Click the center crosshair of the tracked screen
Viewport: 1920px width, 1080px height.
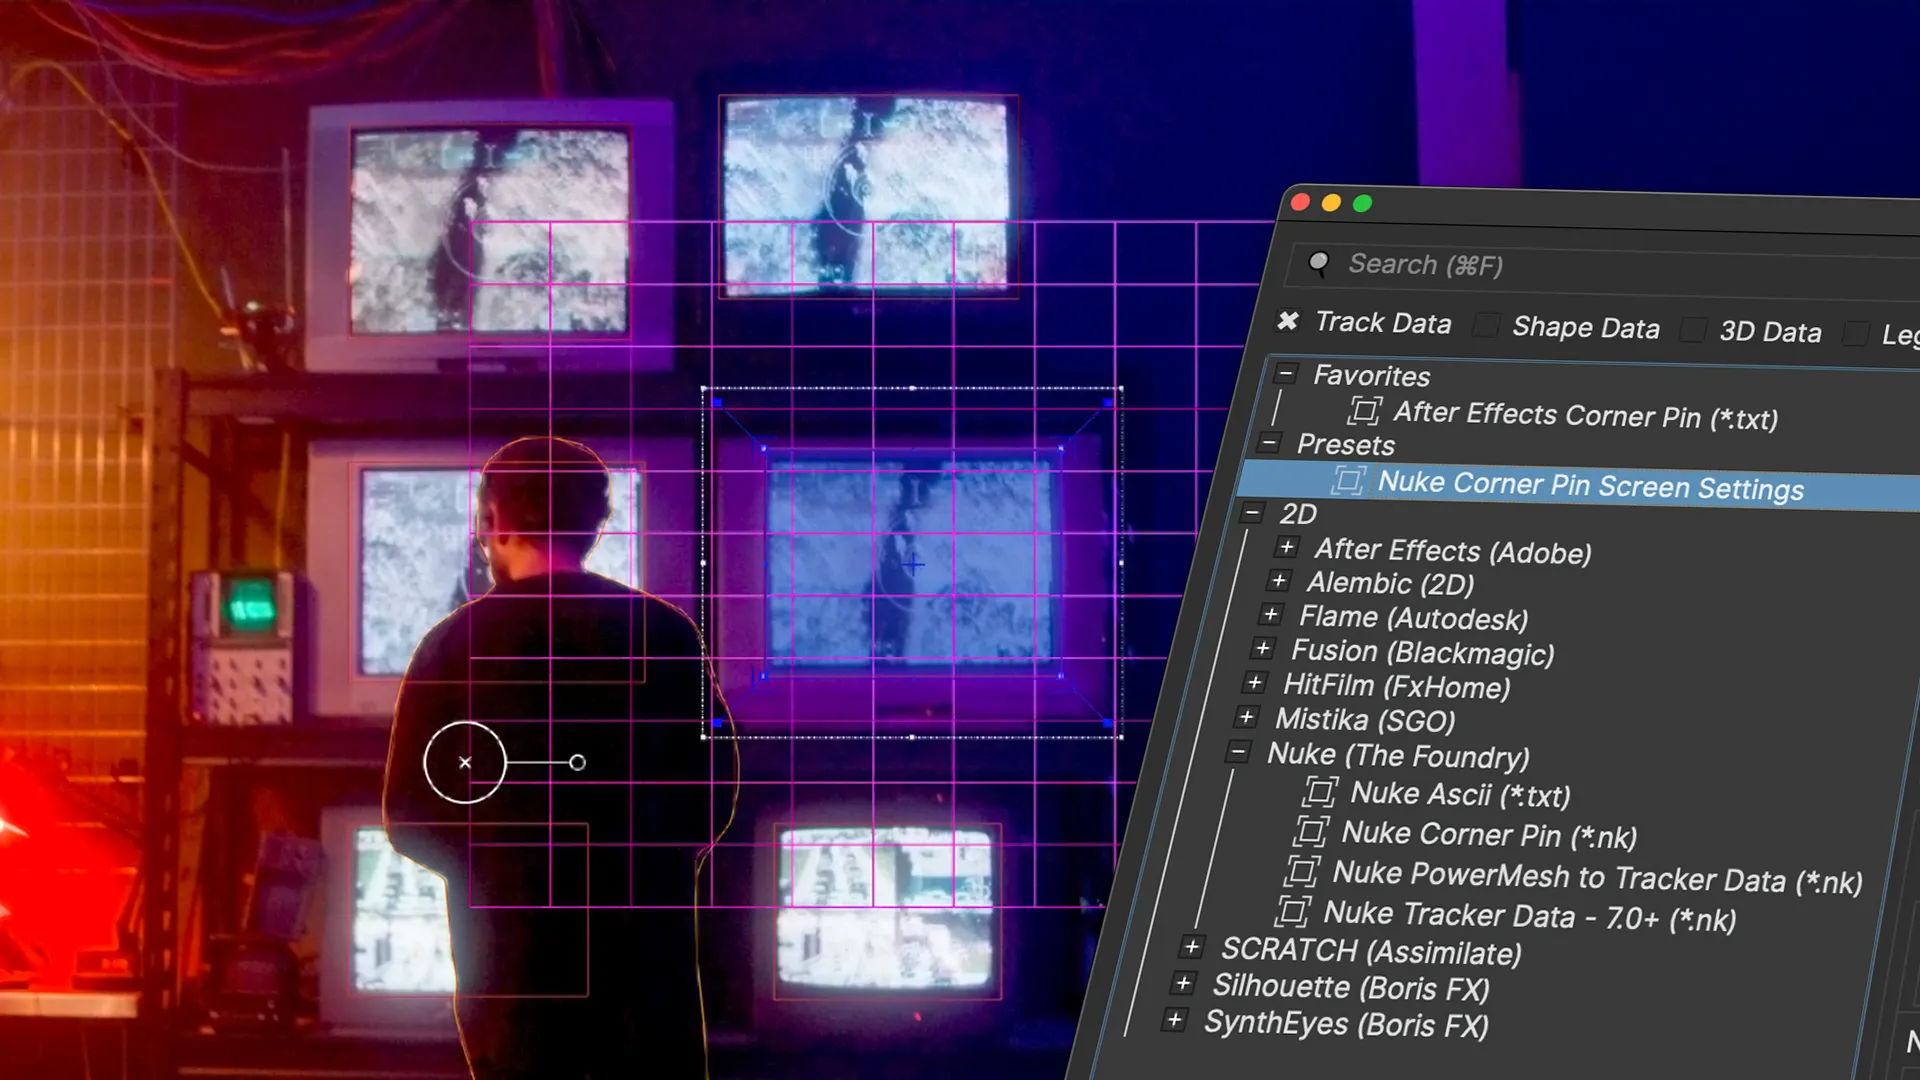[912, 565]
